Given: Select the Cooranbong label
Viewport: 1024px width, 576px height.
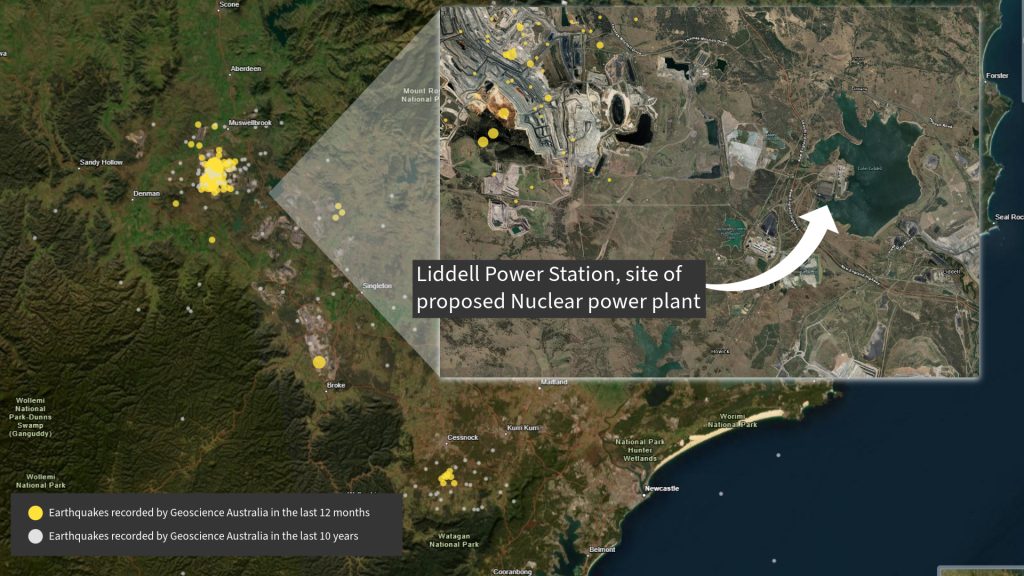Looking at the screenshot, I should pyautogui.click(x=512, y=572).
